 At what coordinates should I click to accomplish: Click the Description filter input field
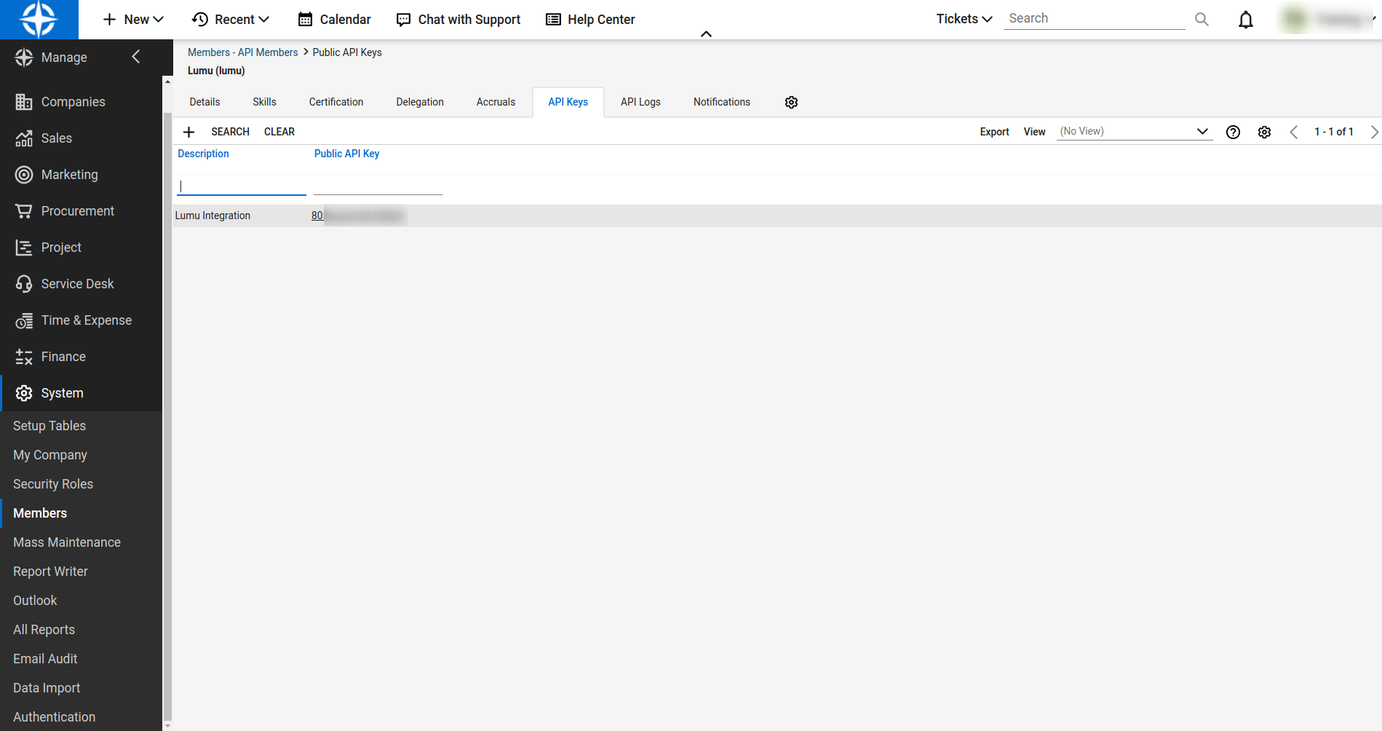coord(241,186)
